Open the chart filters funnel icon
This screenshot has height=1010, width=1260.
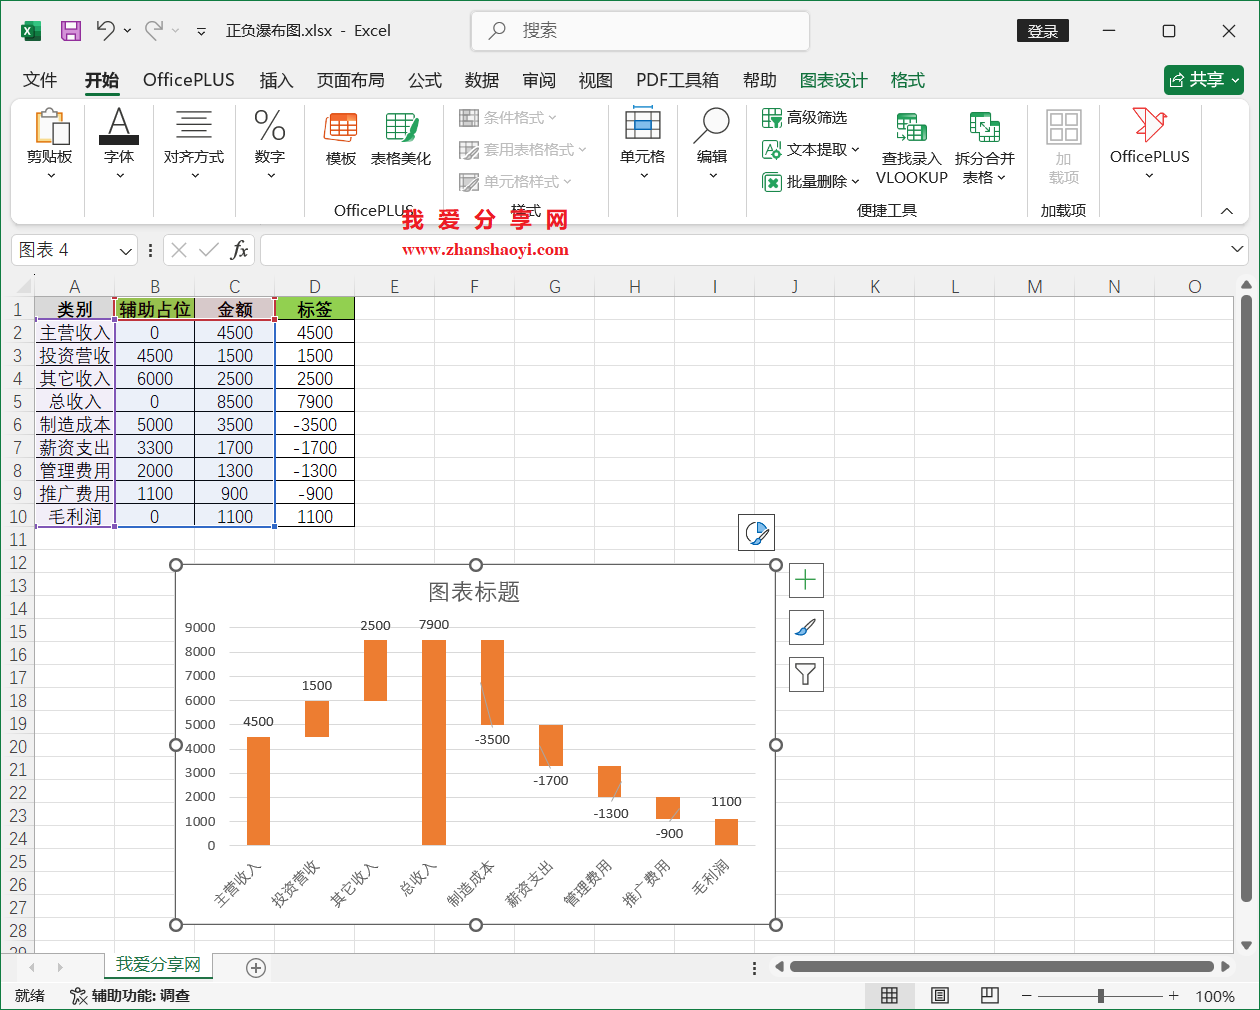pyautogui.click(x=805, y=673)
